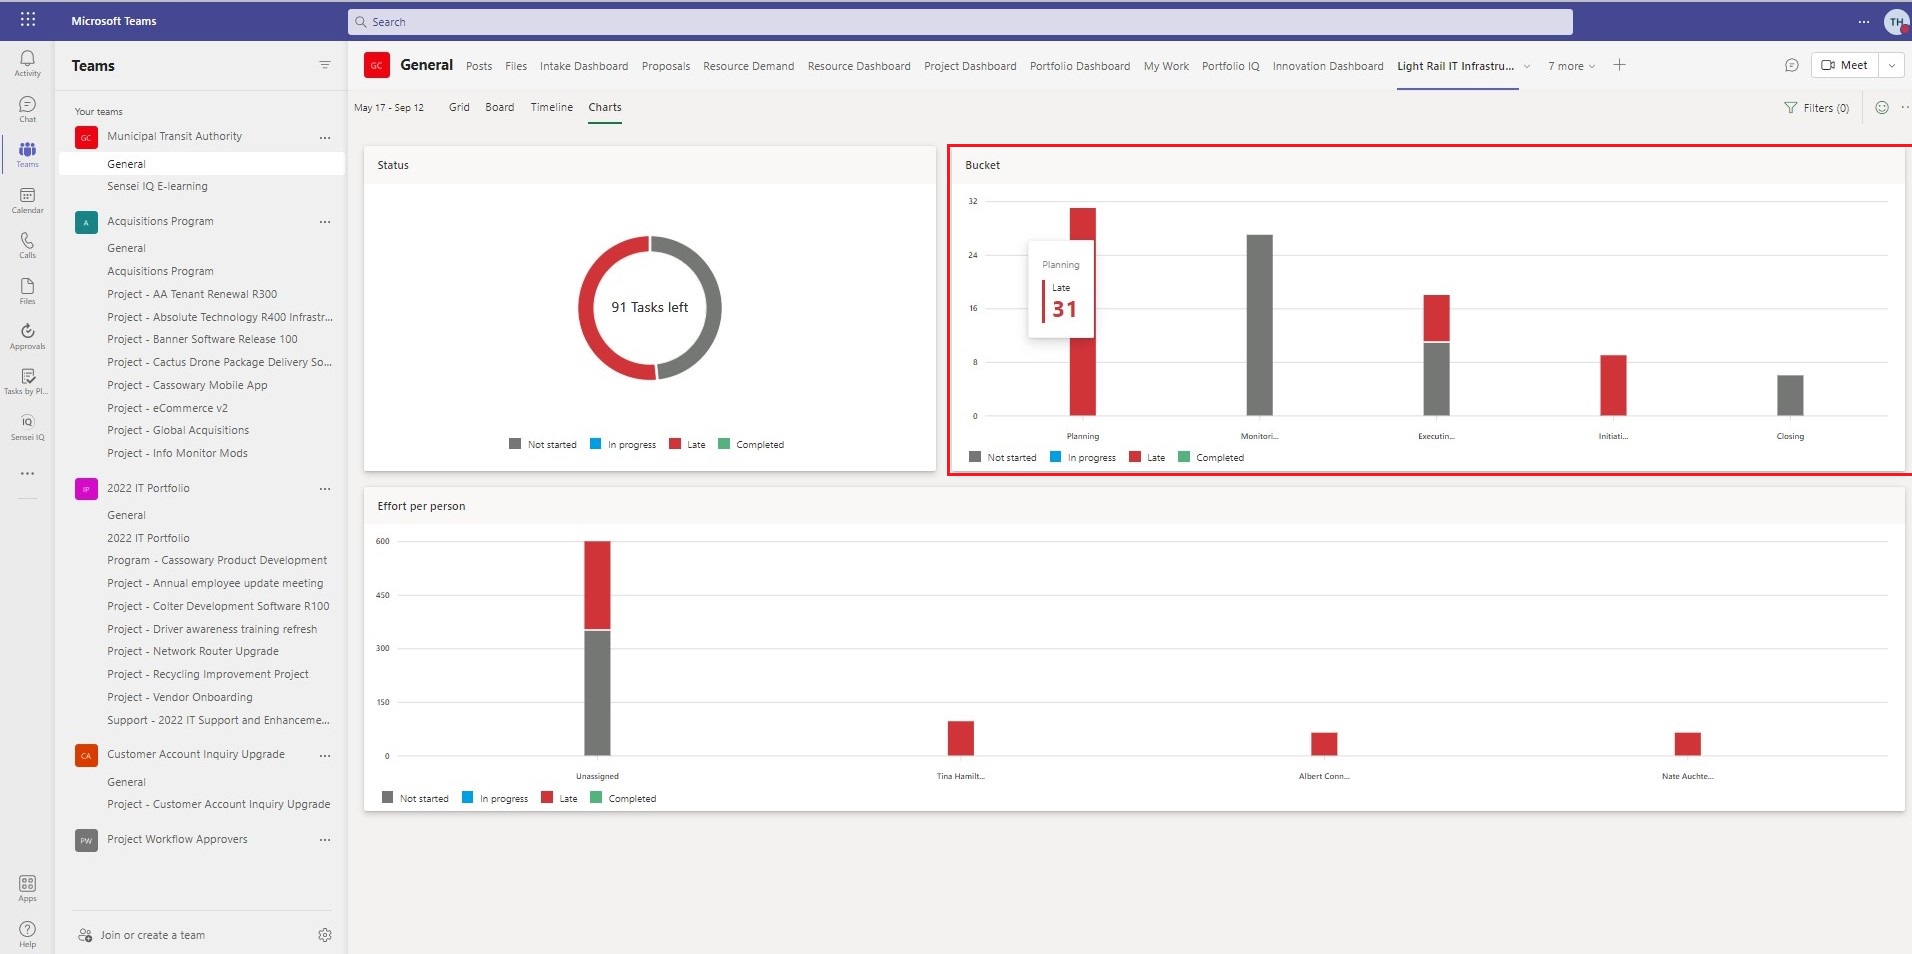
Task: Open Light Rail IT Infrastru tab dropdown chevron
Action: click(1526, 66)
